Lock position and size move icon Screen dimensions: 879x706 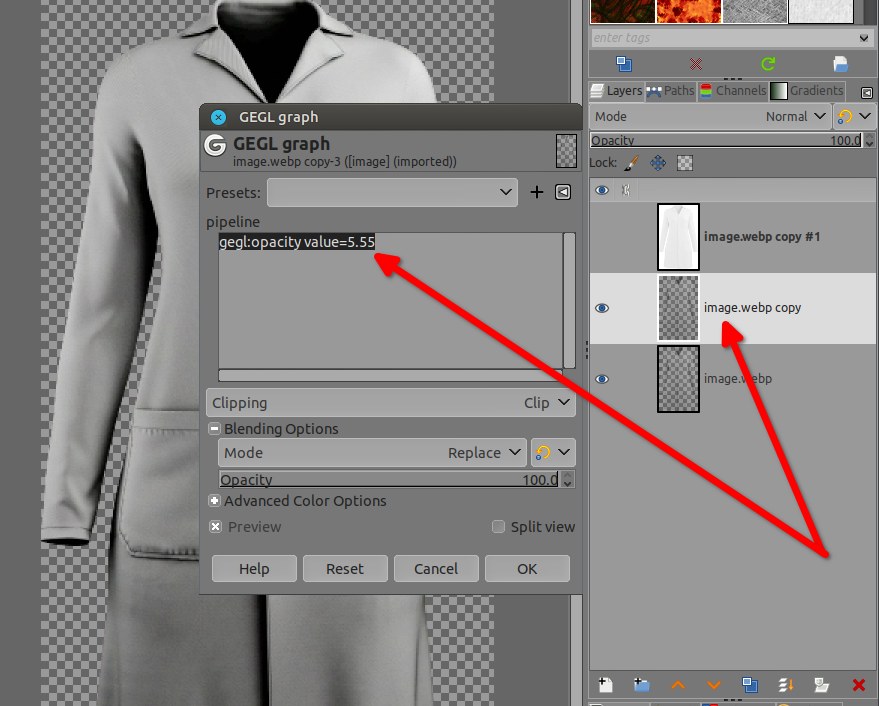[x=658, y=163]
